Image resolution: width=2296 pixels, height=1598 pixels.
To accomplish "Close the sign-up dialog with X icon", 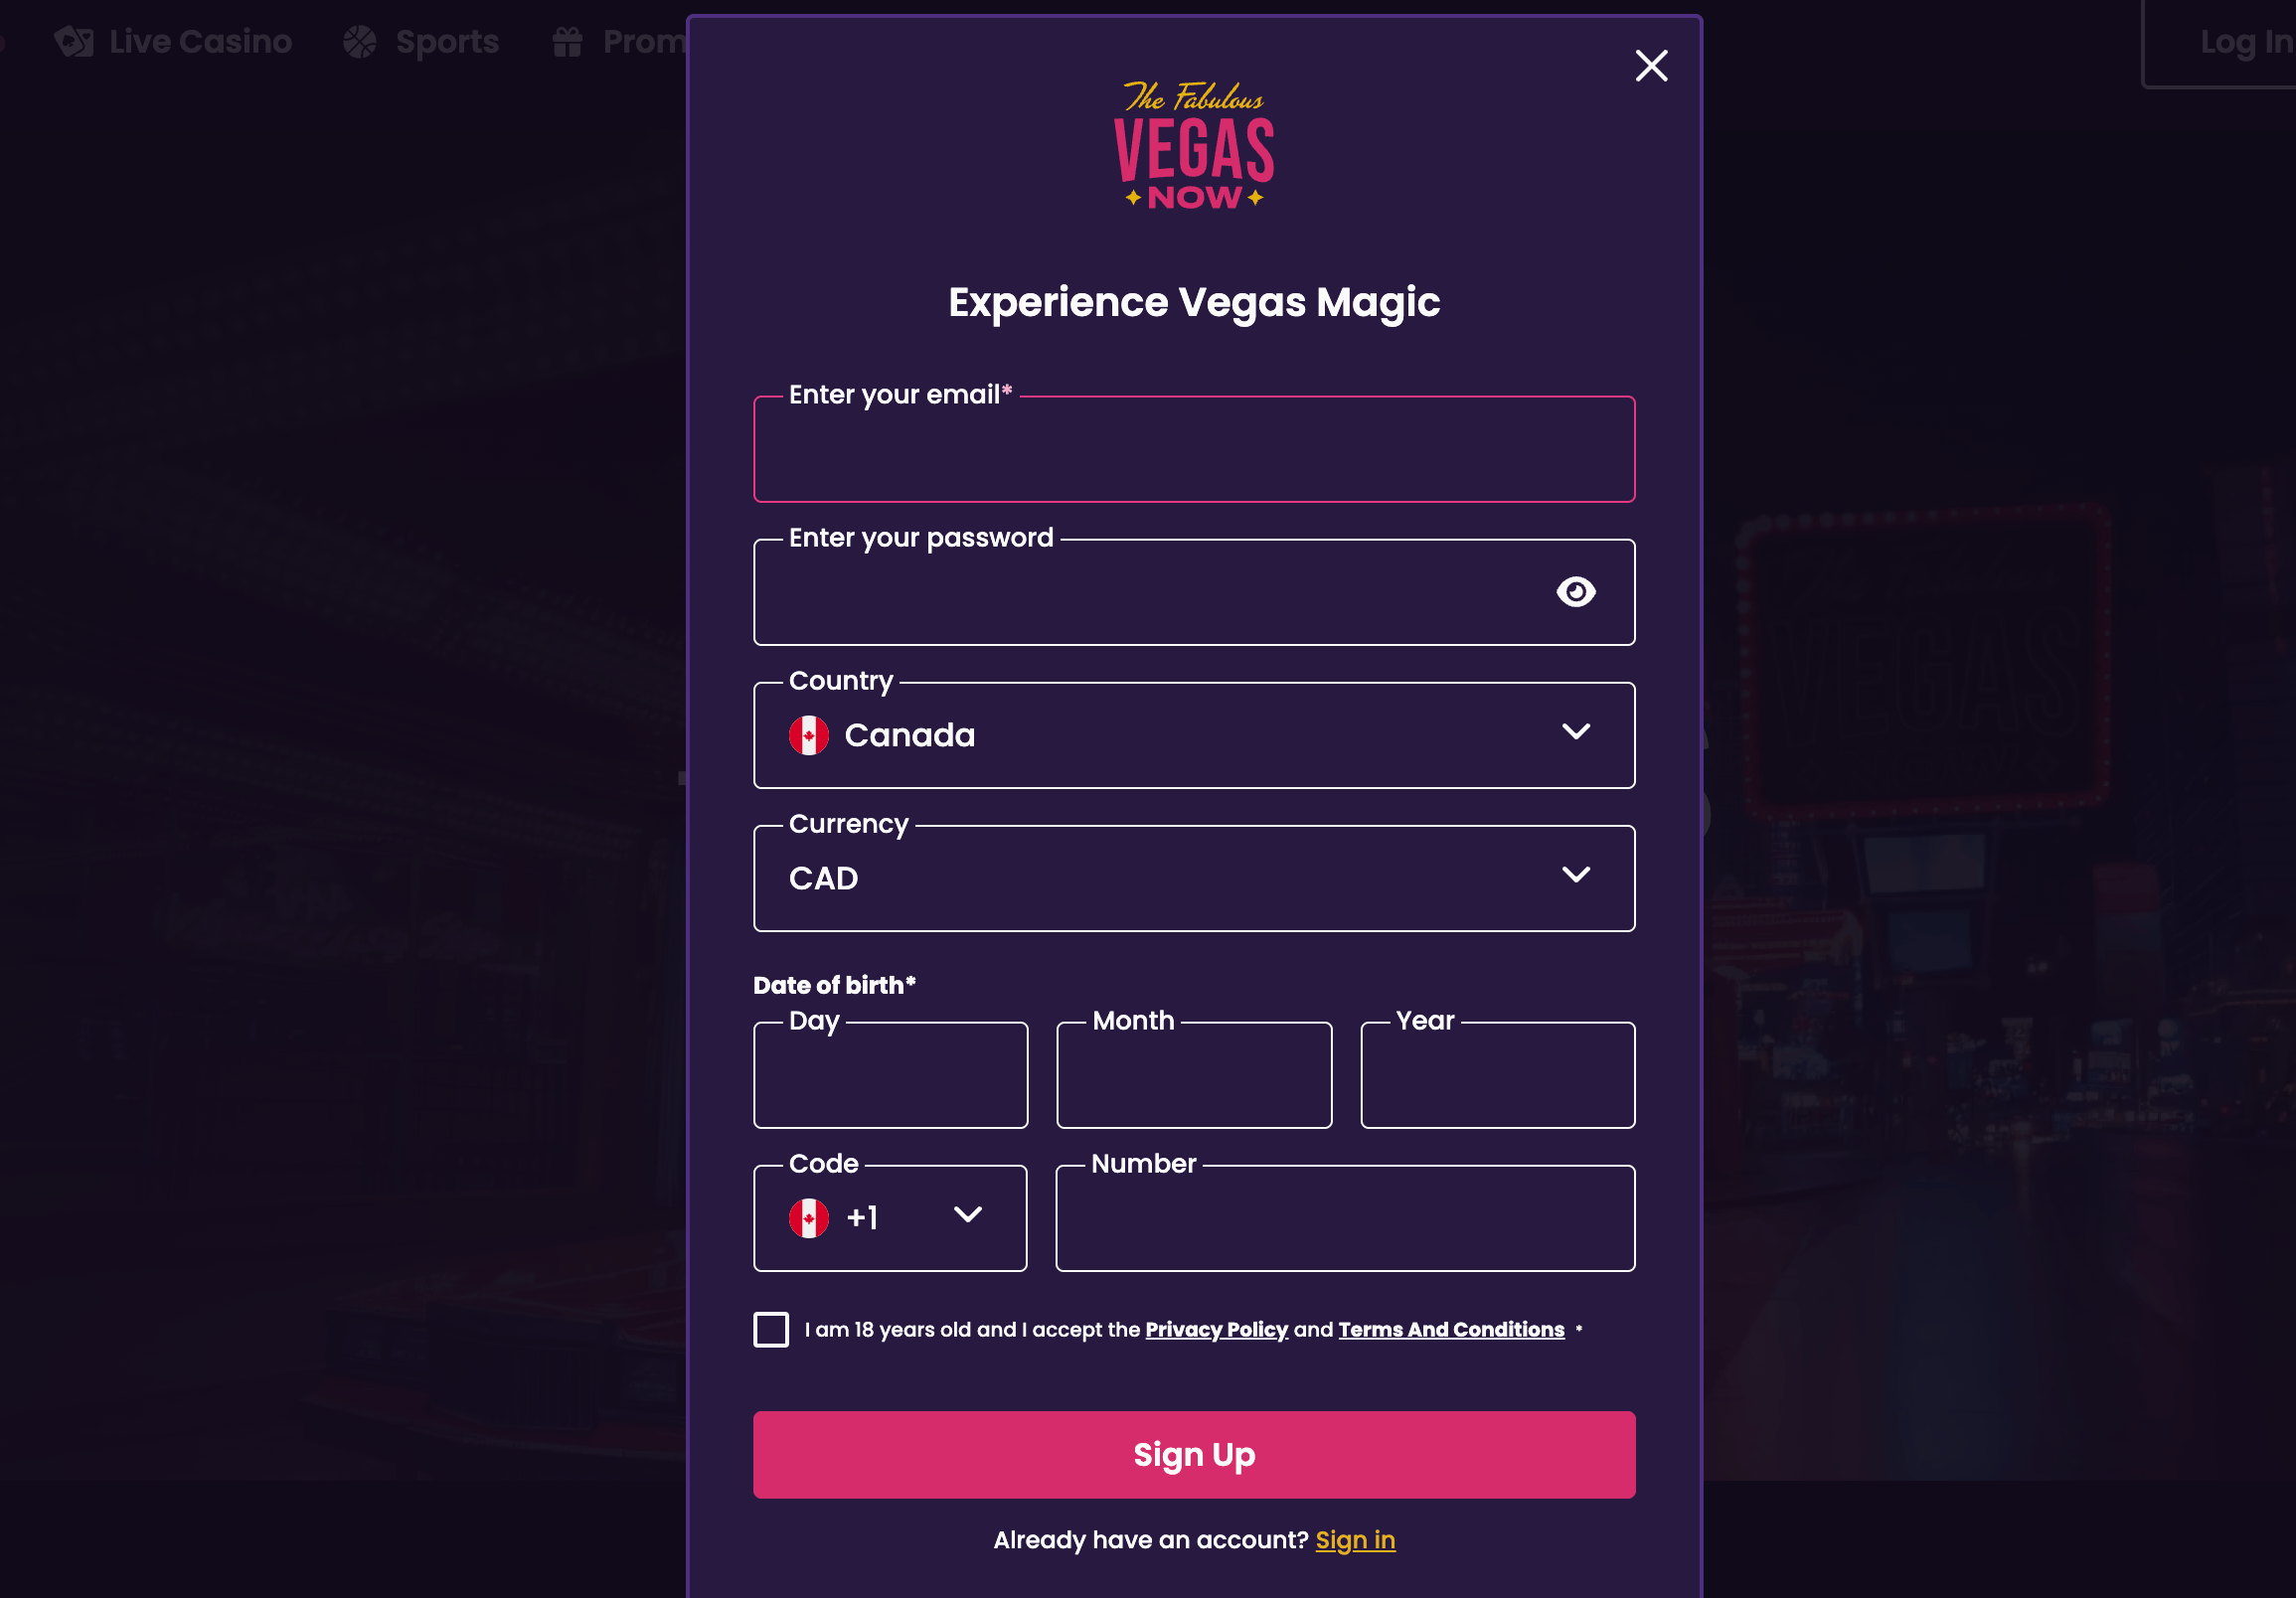I will click(x=1651, y=66).
